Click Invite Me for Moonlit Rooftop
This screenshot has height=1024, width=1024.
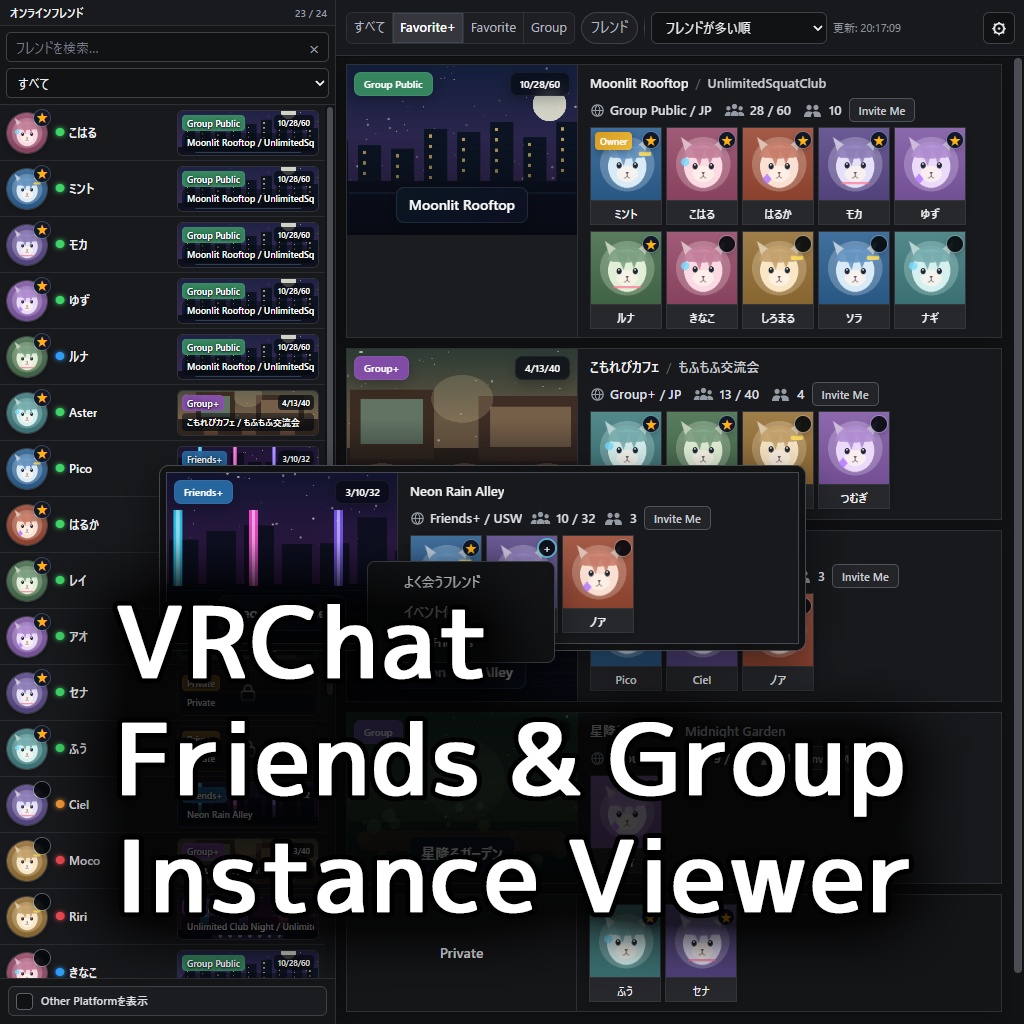(882, 111)
